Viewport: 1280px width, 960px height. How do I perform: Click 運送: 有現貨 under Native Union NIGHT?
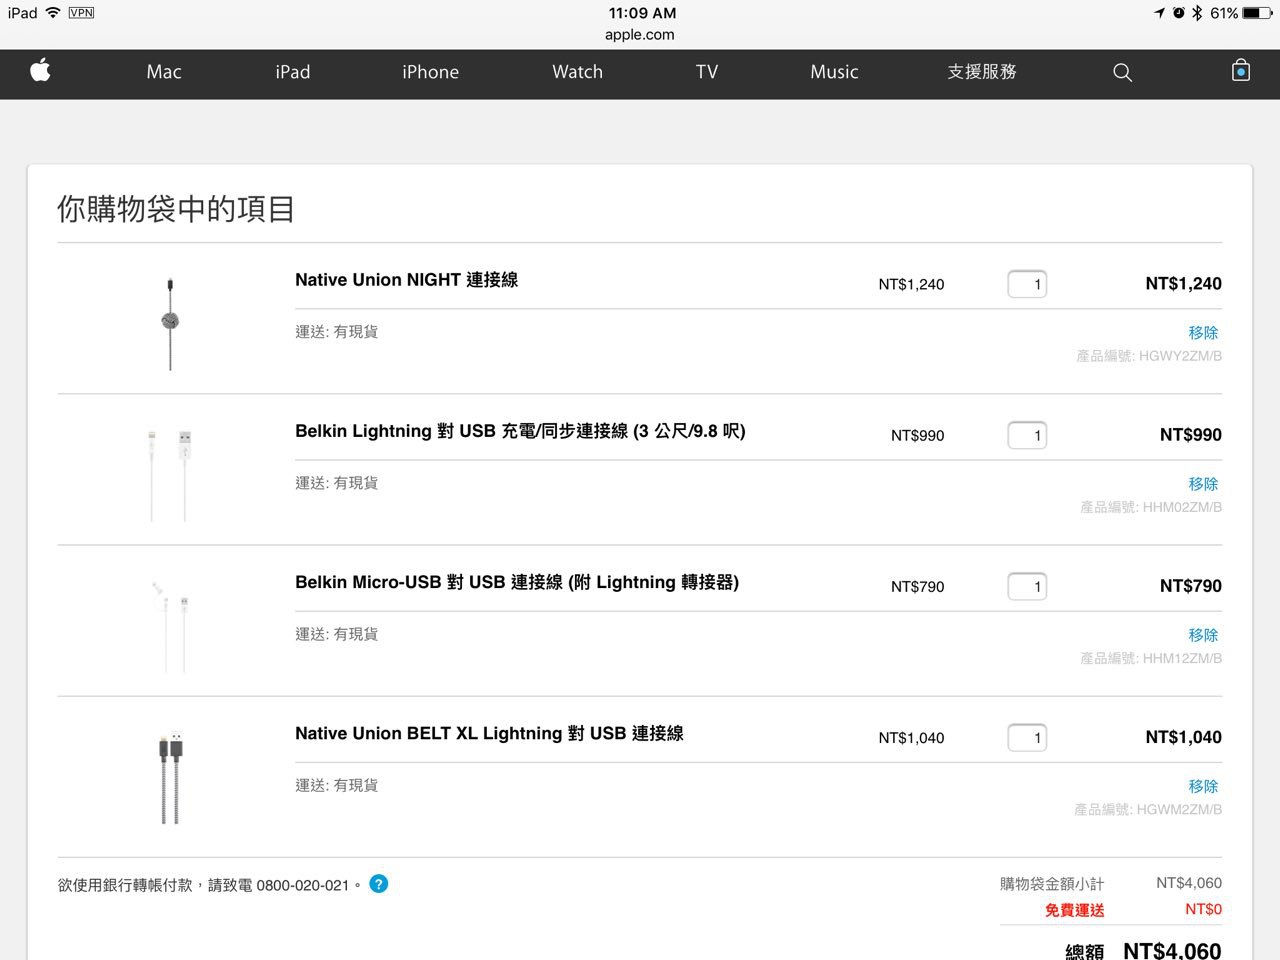coord(336,332)
